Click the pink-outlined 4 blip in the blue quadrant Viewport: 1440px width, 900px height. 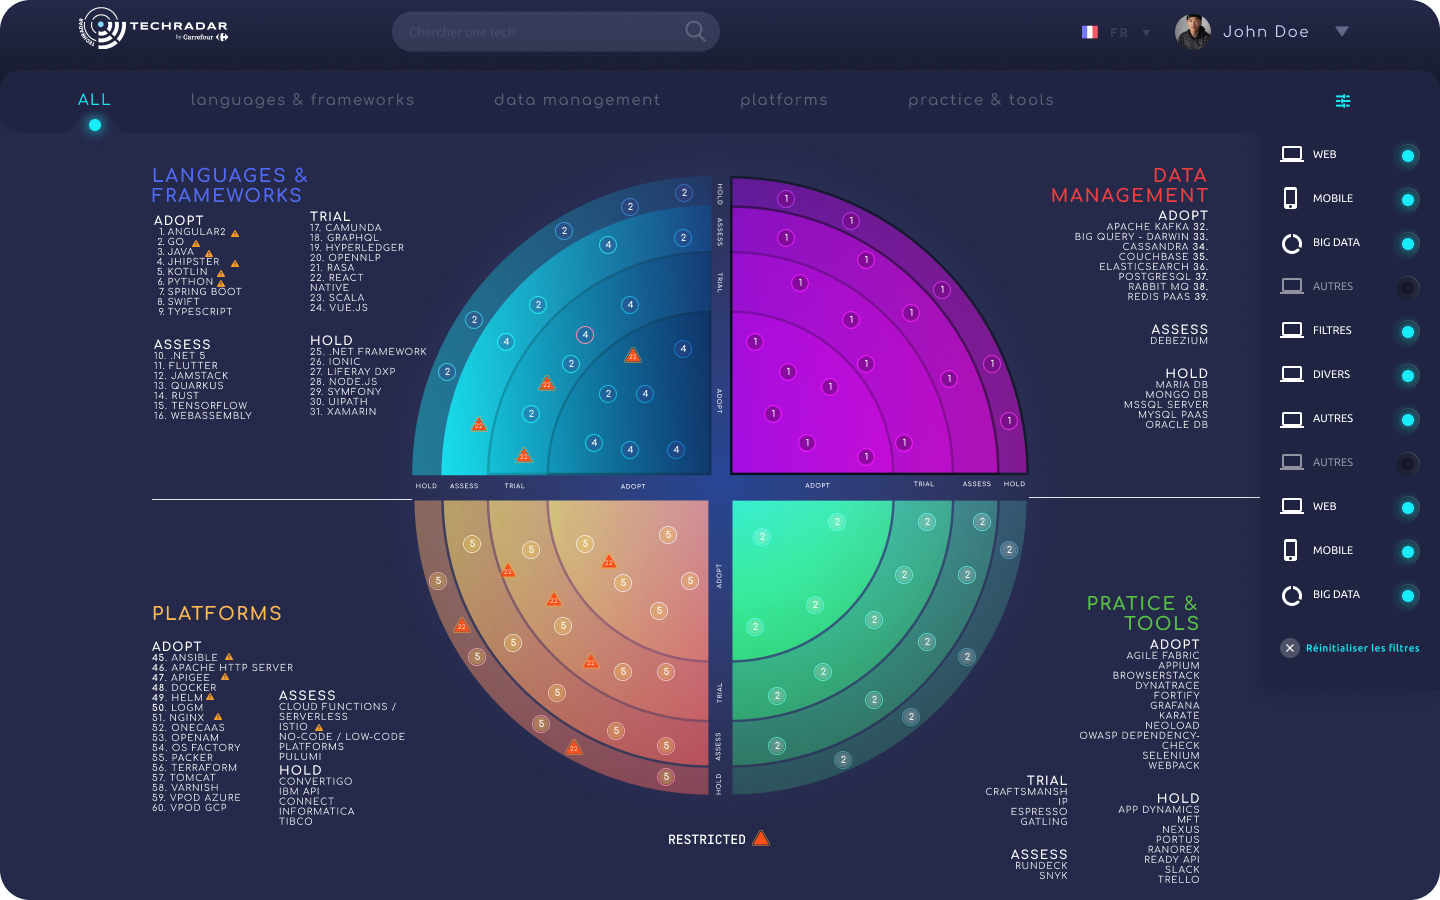coord(585,335)
